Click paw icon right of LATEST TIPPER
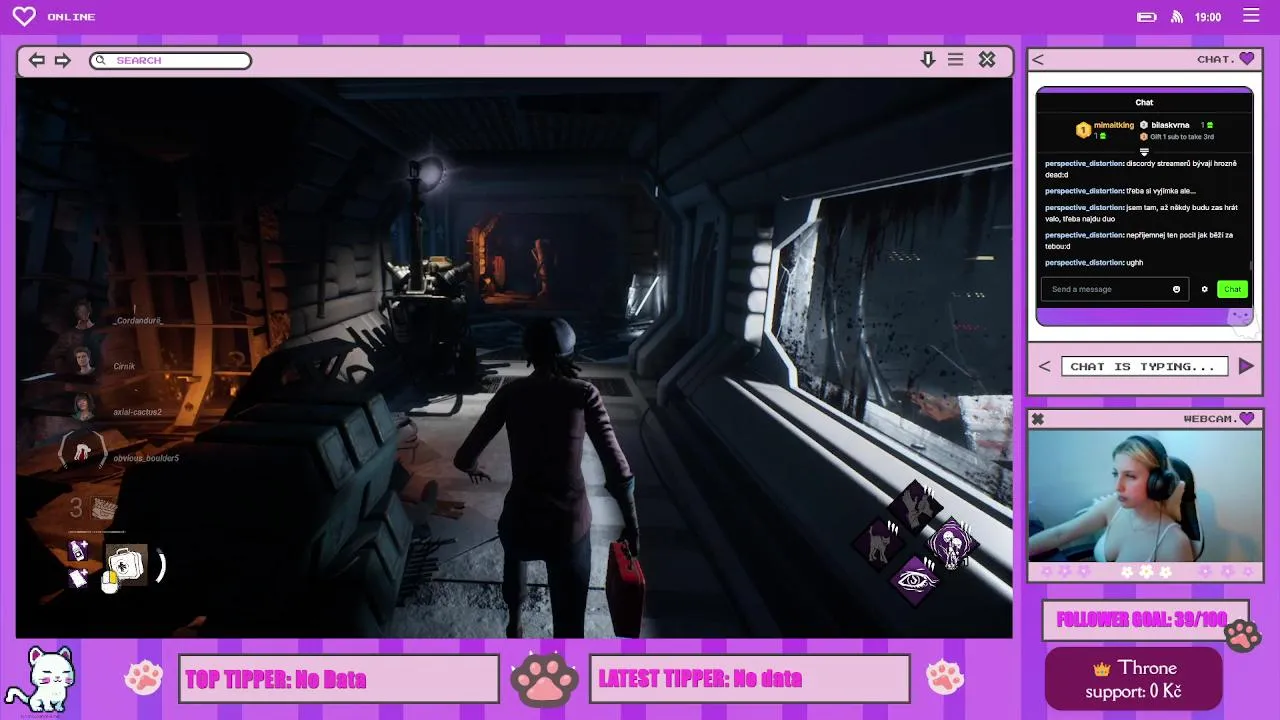 945,677
